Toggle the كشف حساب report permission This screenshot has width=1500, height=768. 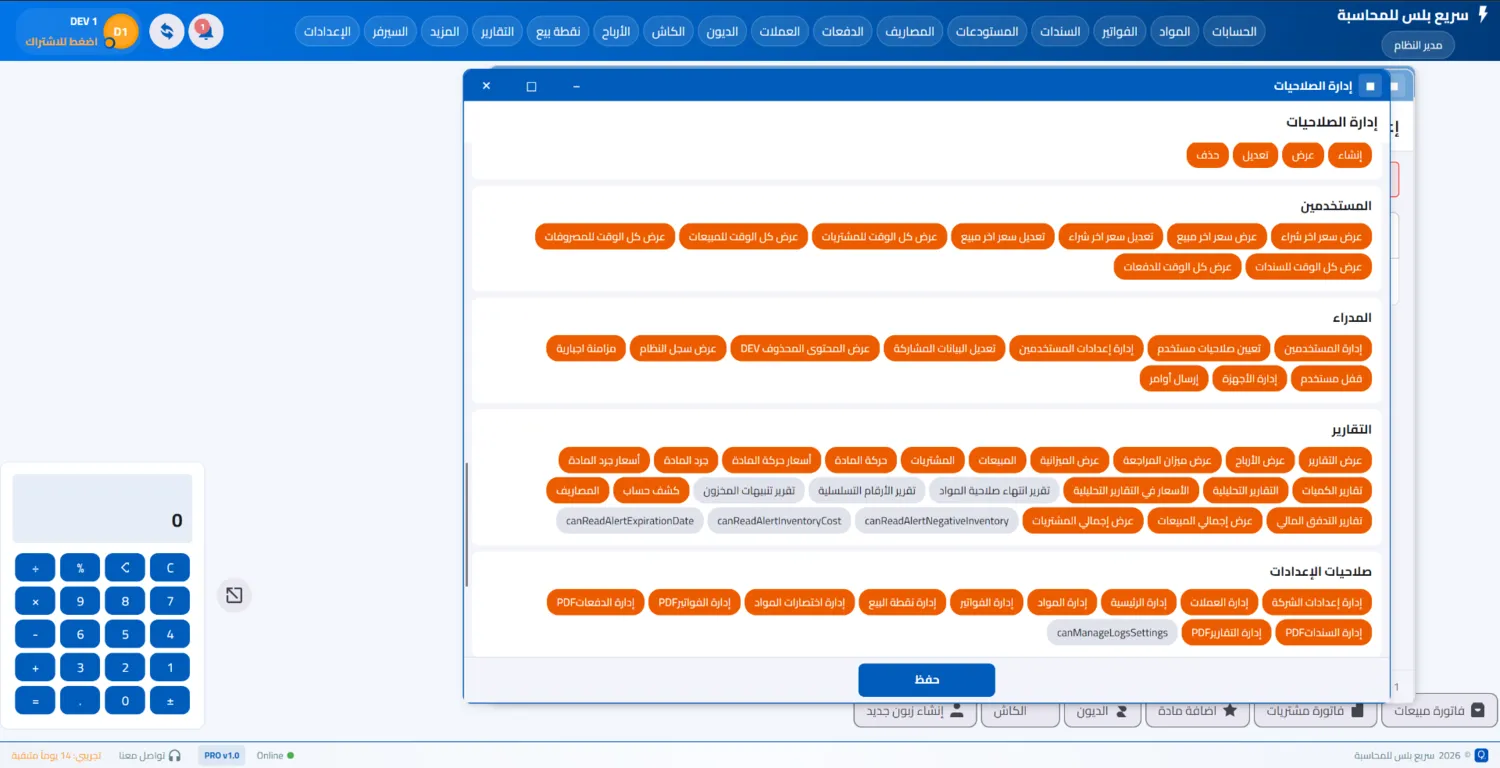click(x=652, y=491)
